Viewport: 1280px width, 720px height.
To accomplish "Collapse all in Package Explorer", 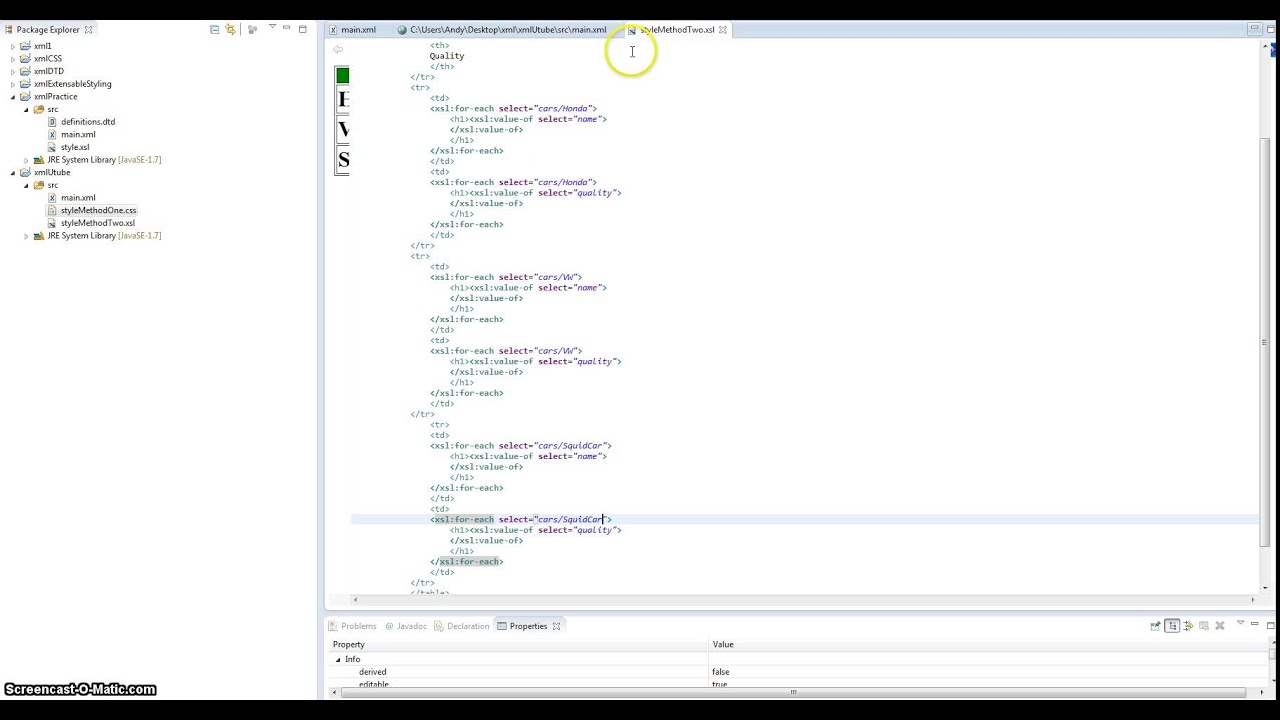I will pos(214,29).
